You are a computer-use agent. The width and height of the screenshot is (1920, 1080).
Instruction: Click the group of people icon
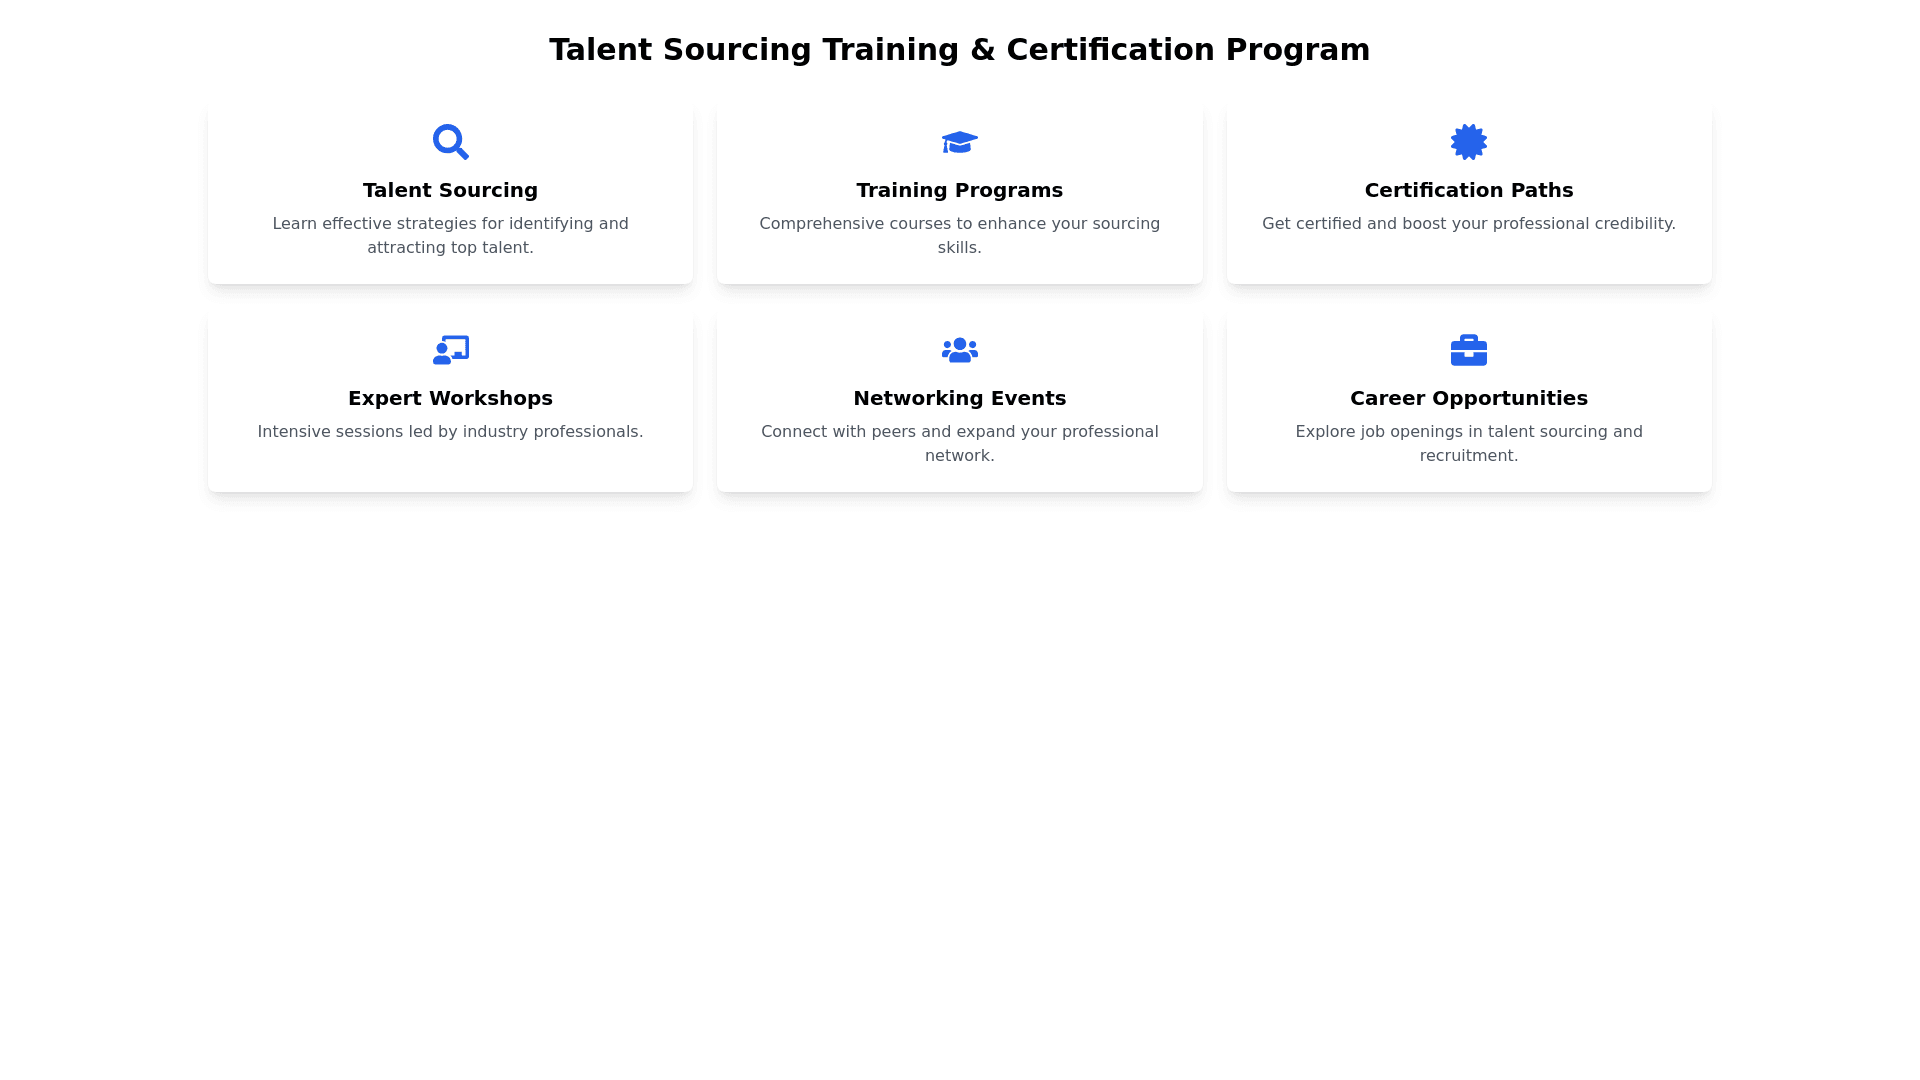[959, 350]
